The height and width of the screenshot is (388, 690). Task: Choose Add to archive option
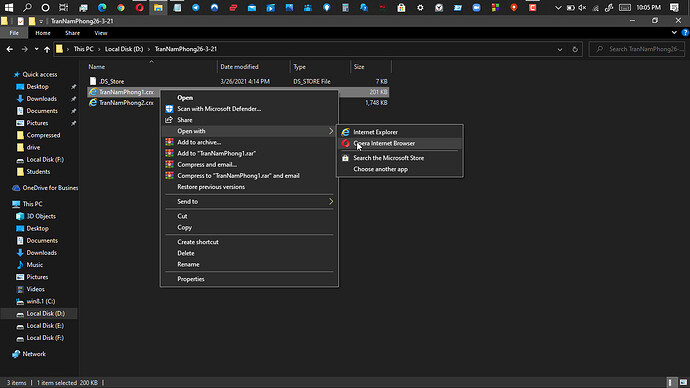click(249, 142)
